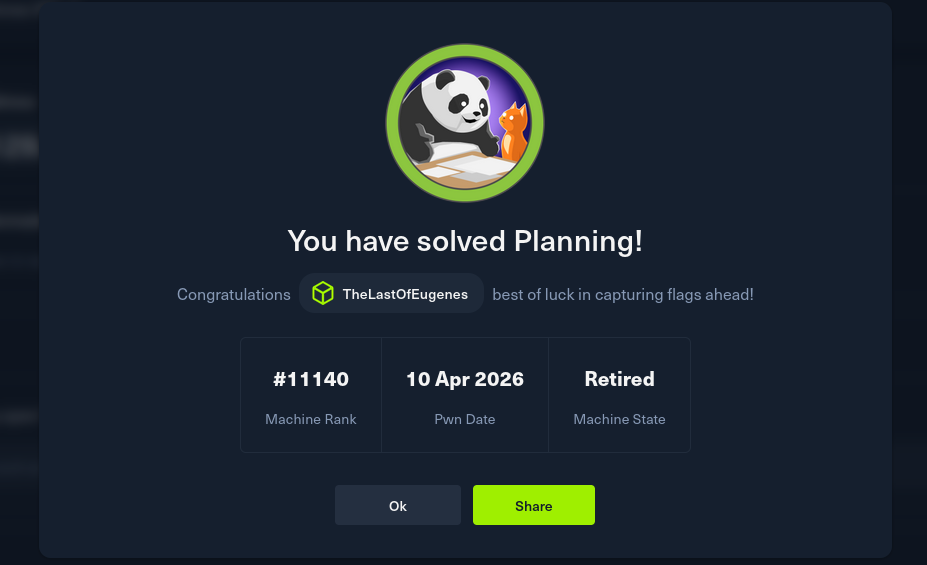927x565 pixels.
Task: Click the Machine Rank label
Action: pos(311,419)
